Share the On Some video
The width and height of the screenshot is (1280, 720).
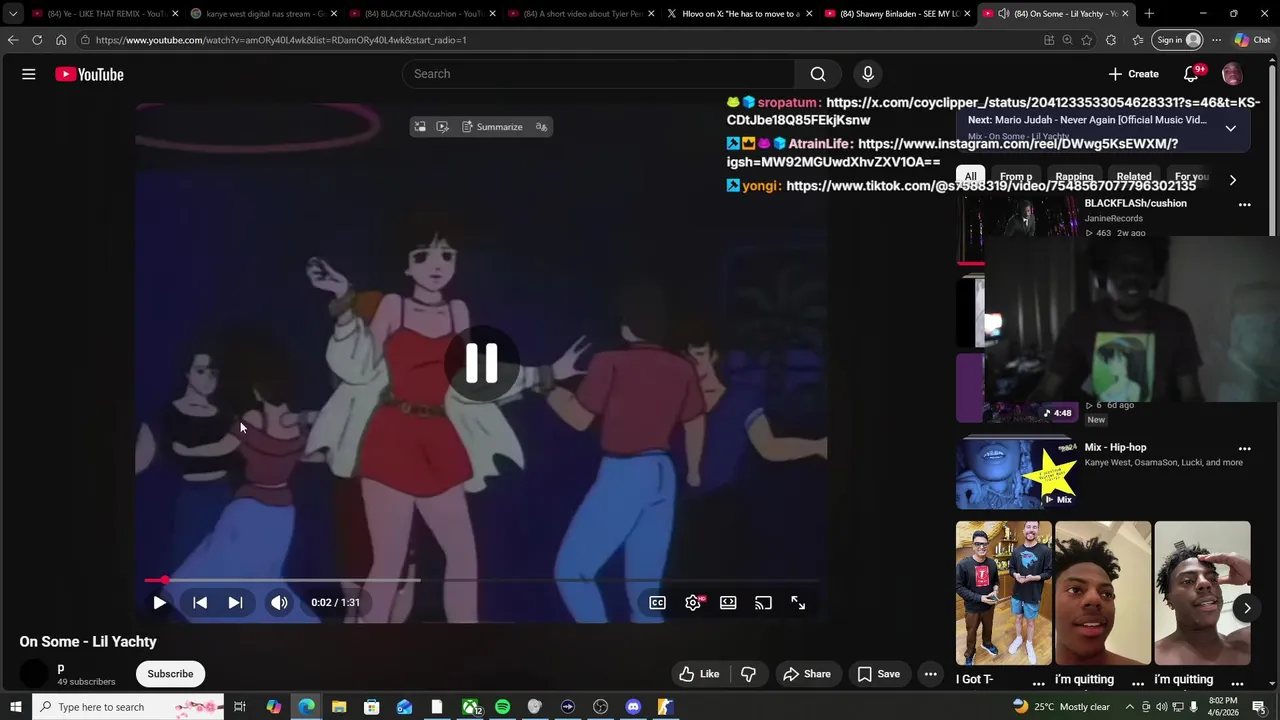point(807,674)
